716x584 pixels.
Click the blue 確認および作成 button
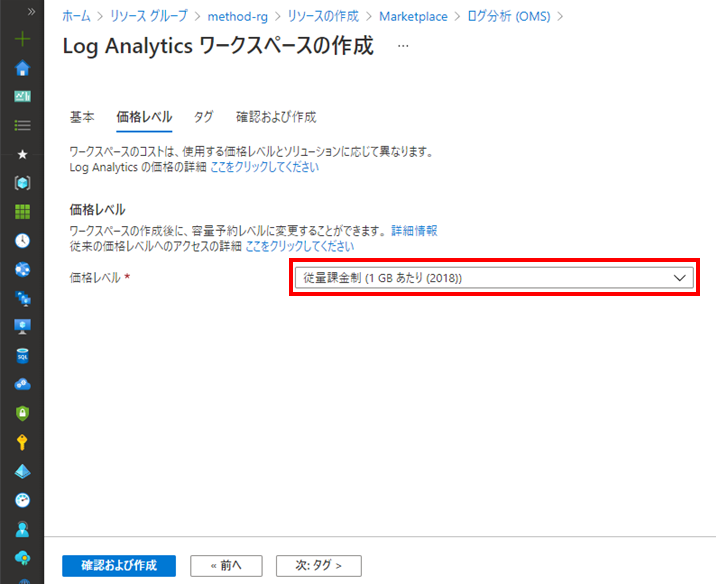coord(119,566)
